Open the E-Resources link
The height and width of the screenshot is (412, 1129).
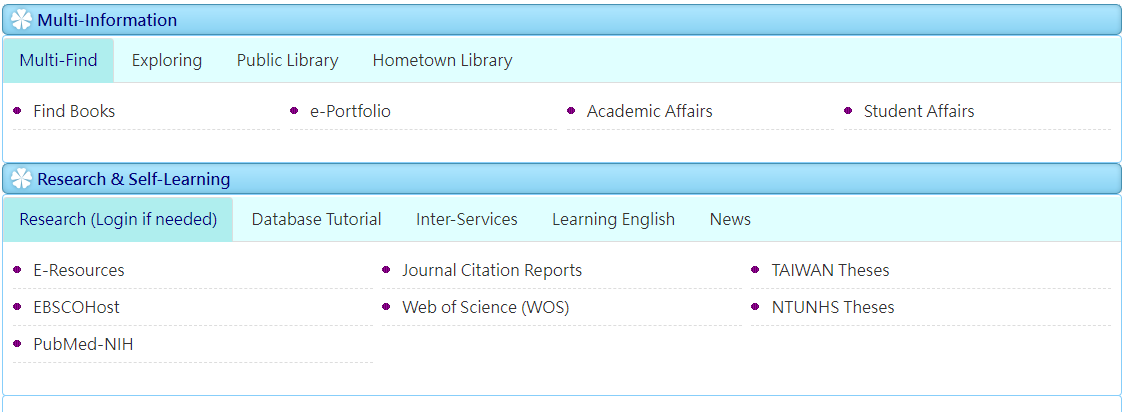coord(78,271)
